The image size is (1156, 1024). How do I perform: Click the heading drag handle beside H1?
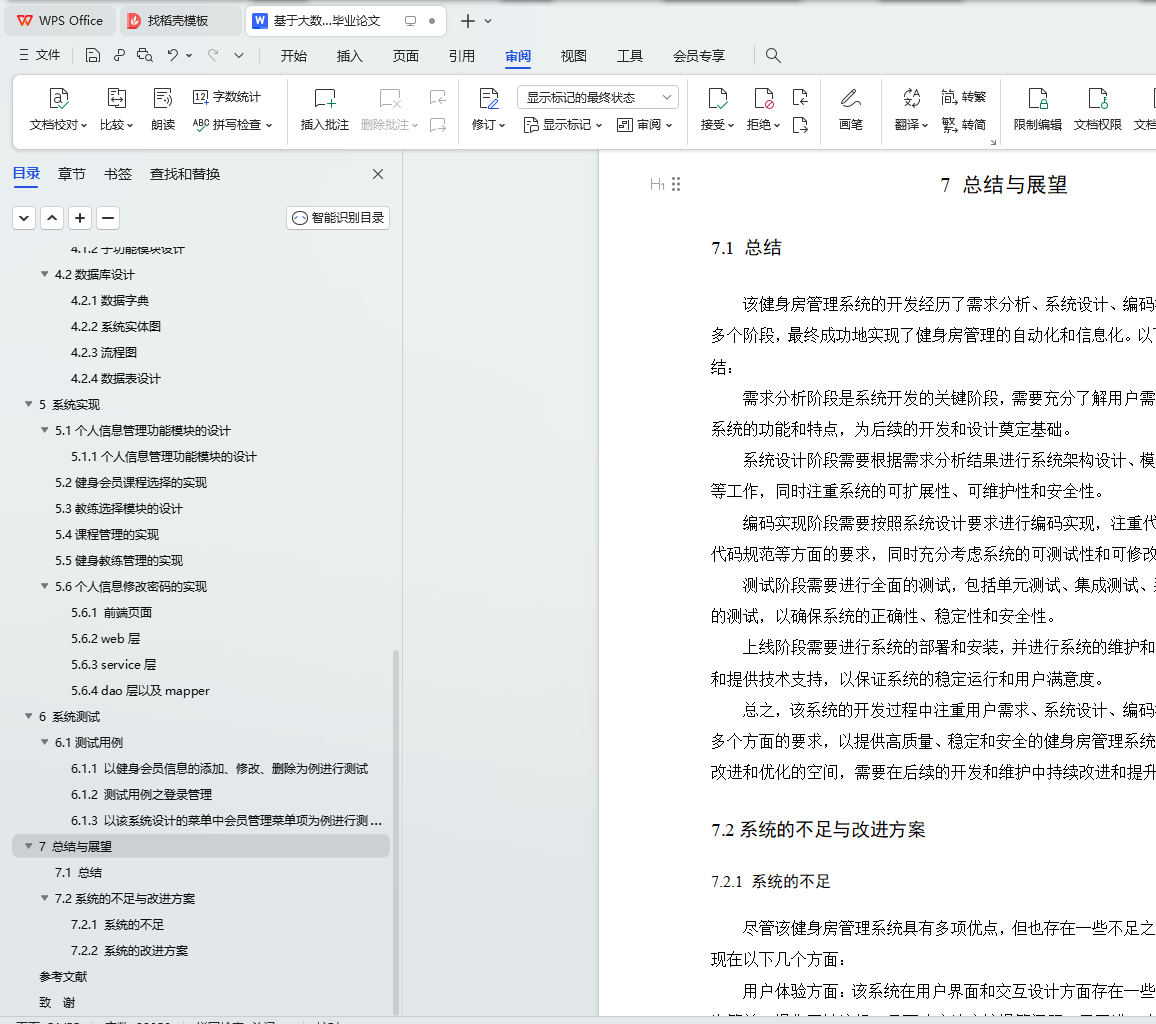[x=676, y=184]
